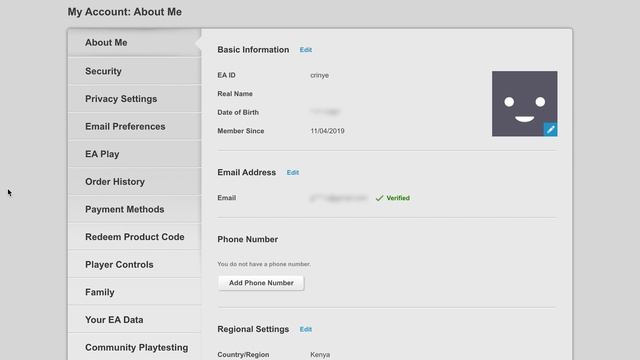Image resolution: width=640 pixels, height=360 pixels.
Task: Click the EA ID value crinye
Action: click(320, 75)
